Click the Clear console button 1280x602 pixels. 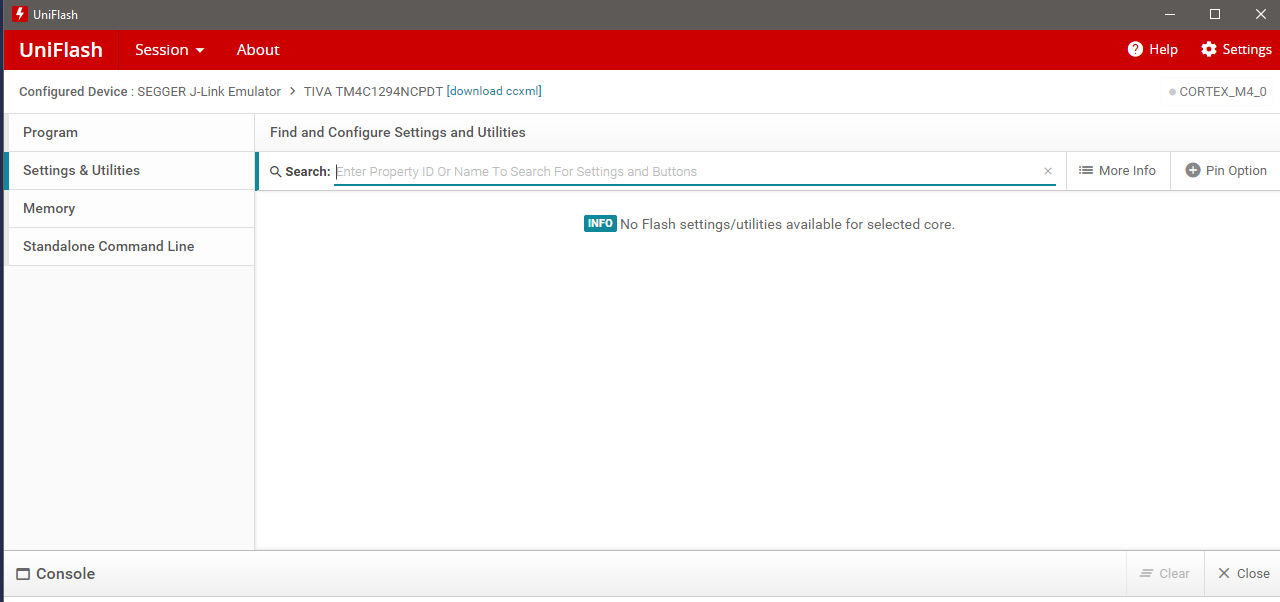pyautogui.click(x=1165, y=574)
